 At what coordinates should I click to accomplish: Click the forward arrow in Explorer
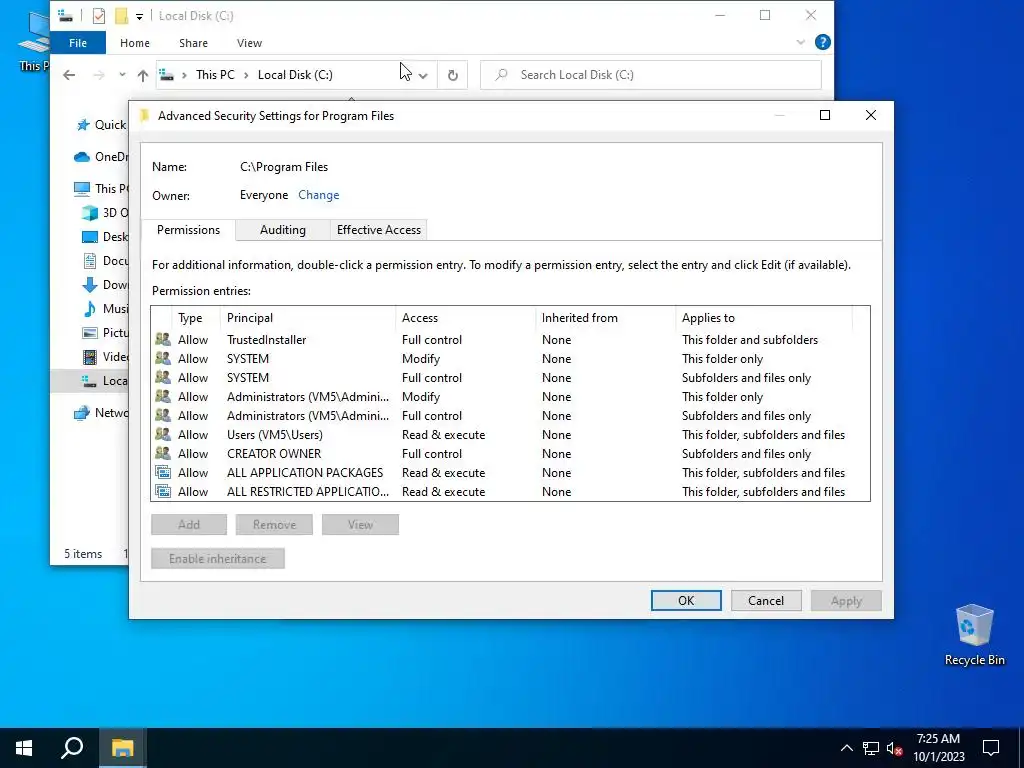[99, 75]
